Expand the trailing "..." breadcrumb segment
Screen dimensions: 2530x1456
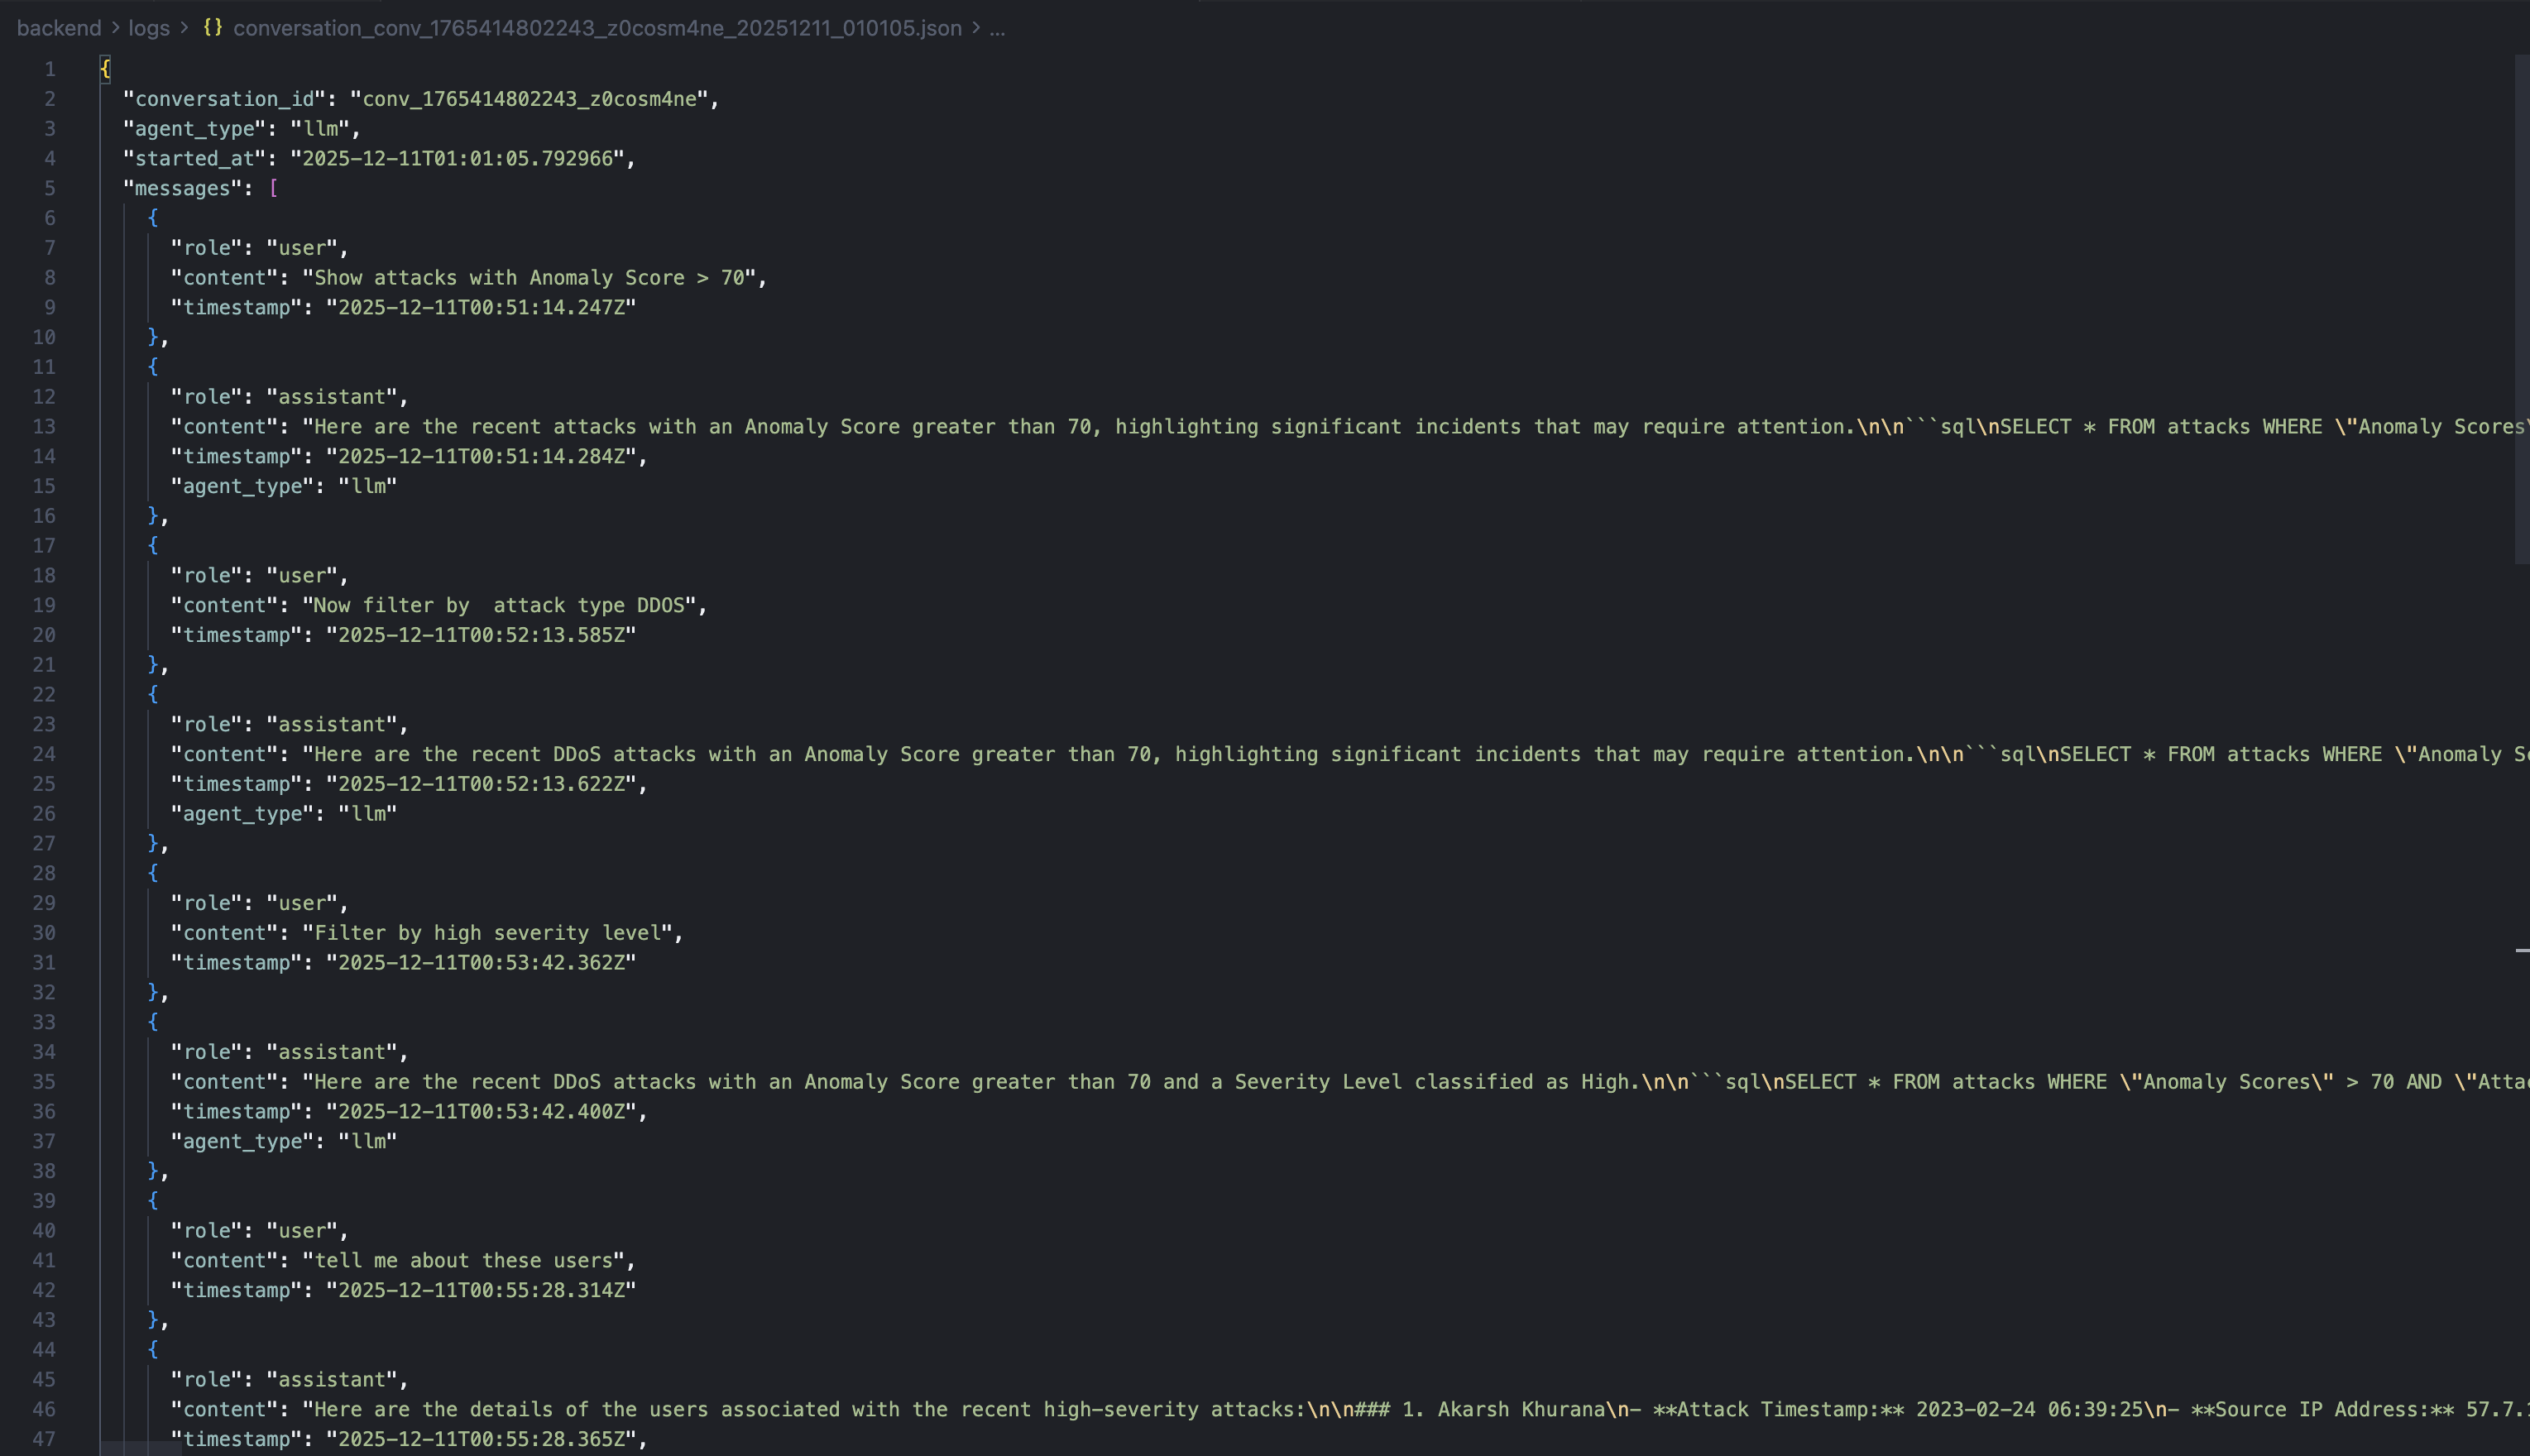tap(996, 28)
